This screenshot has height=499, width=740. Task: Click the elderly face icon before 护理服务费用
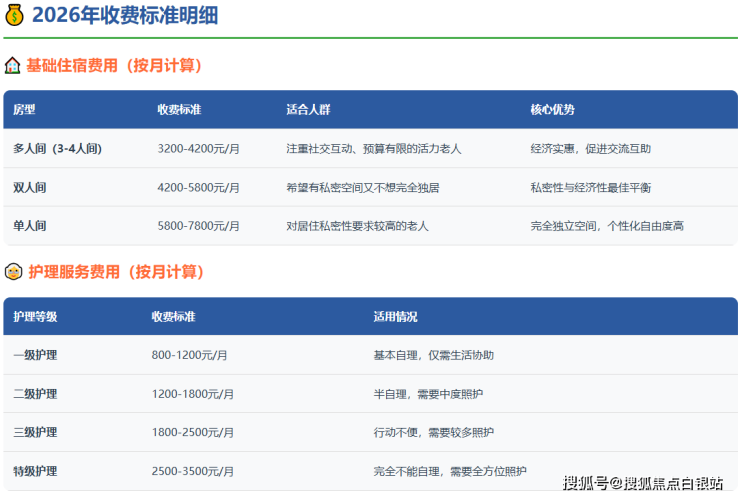(13, 272)
